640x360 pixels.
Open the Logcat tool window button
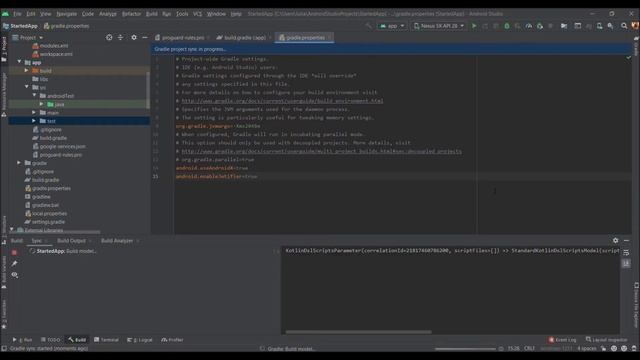(140, 340)
